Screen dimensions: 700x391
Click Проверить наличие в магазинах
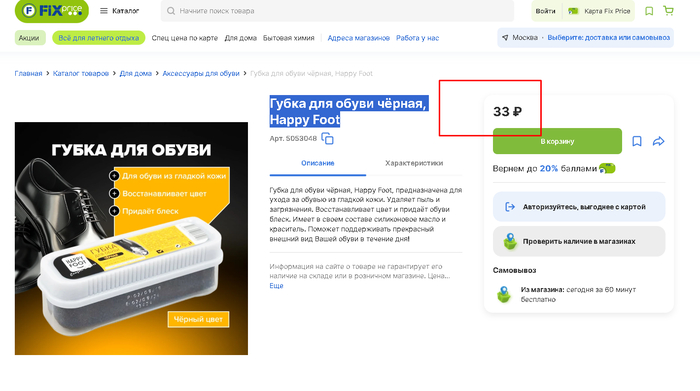click(579, 241)
